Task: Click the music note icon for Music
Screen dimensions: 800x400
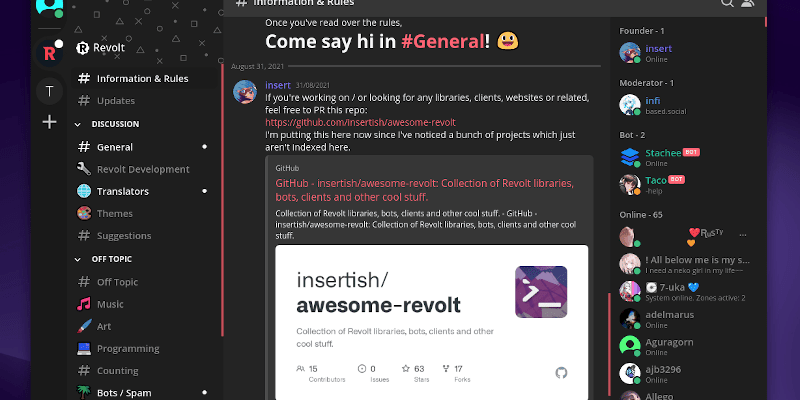Action: point(84,304)
